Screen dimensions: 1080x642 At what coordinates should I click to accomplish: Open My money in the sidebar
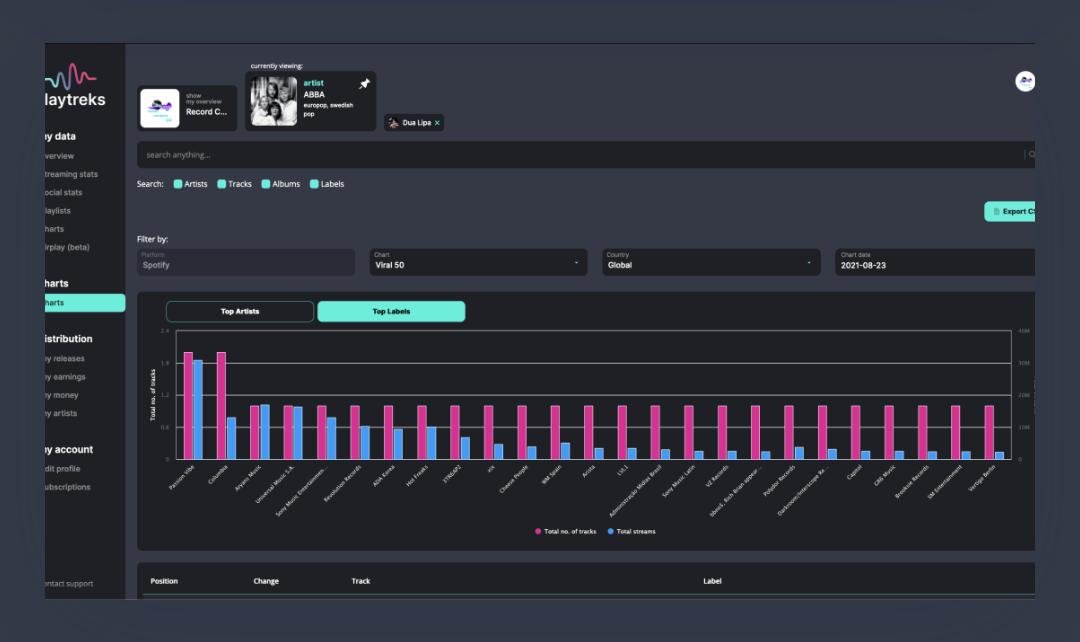62,395
